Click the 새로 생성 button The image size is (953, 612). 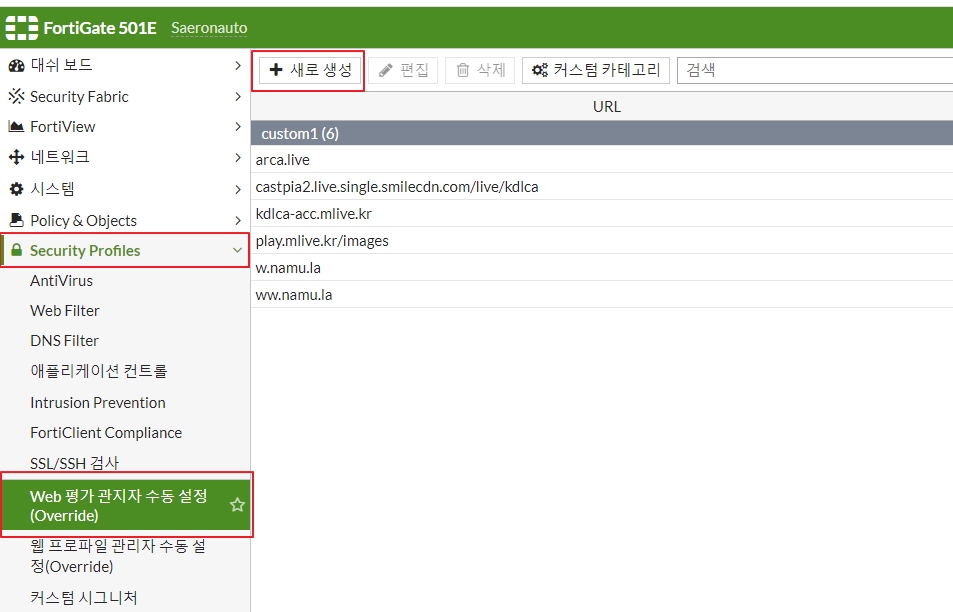coord(311,70)
